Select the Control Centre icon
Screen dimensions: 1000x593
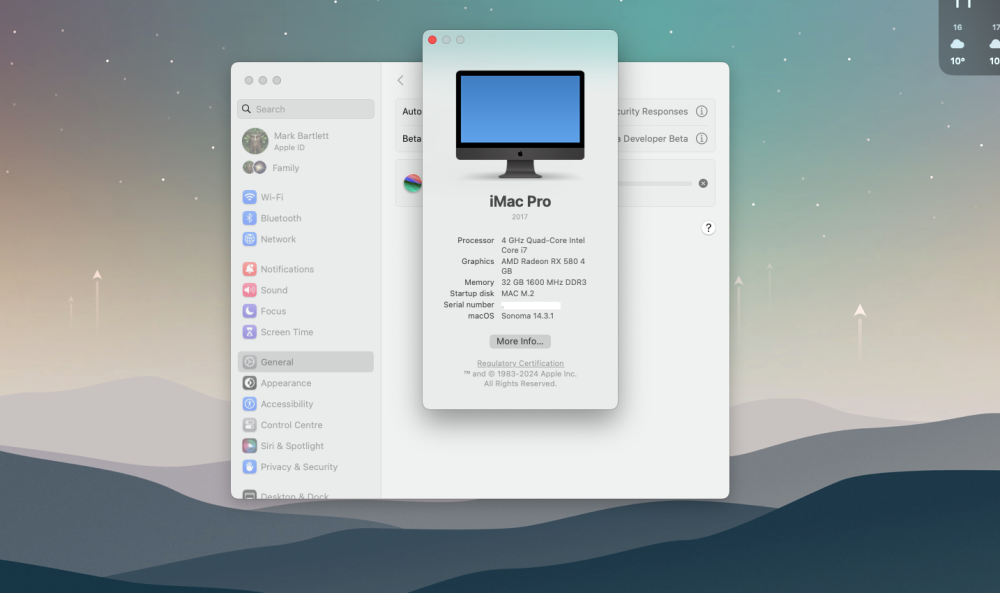click(x=249, y=425)
